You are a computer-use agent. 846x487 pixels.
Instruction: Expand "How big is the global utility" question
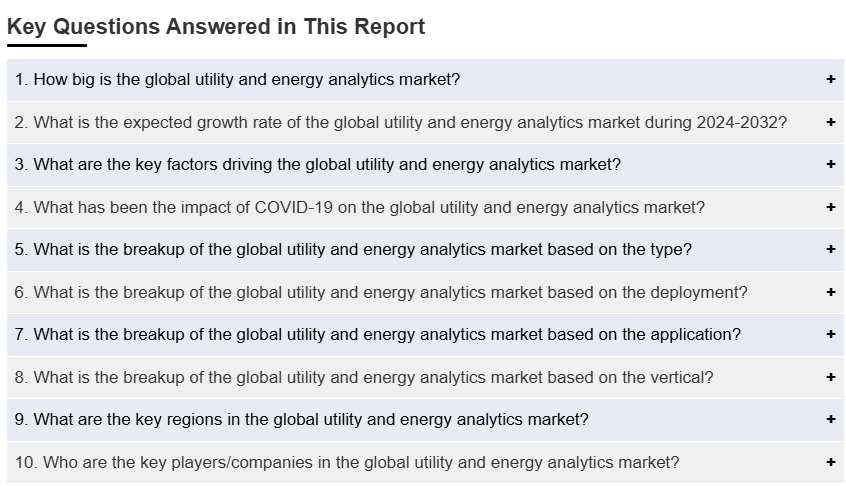point(237,80)
